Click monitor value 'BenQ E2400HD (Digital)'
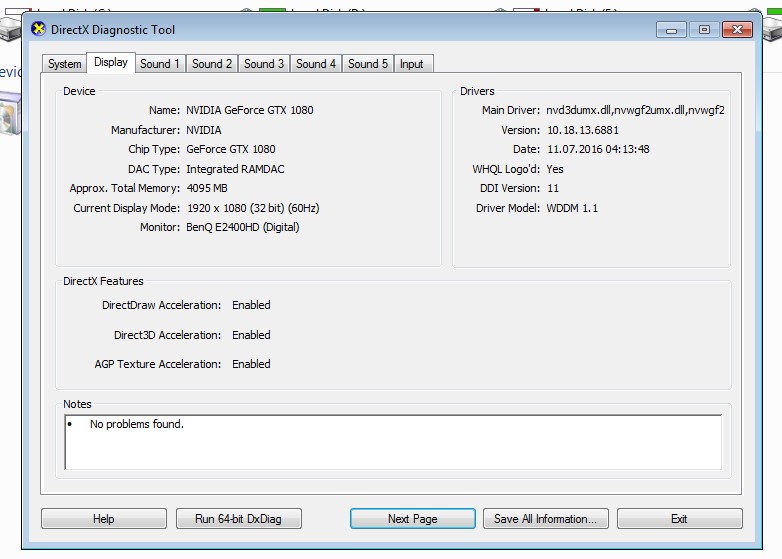The width and height of the screenshot is (782, 559). point(242,227)
